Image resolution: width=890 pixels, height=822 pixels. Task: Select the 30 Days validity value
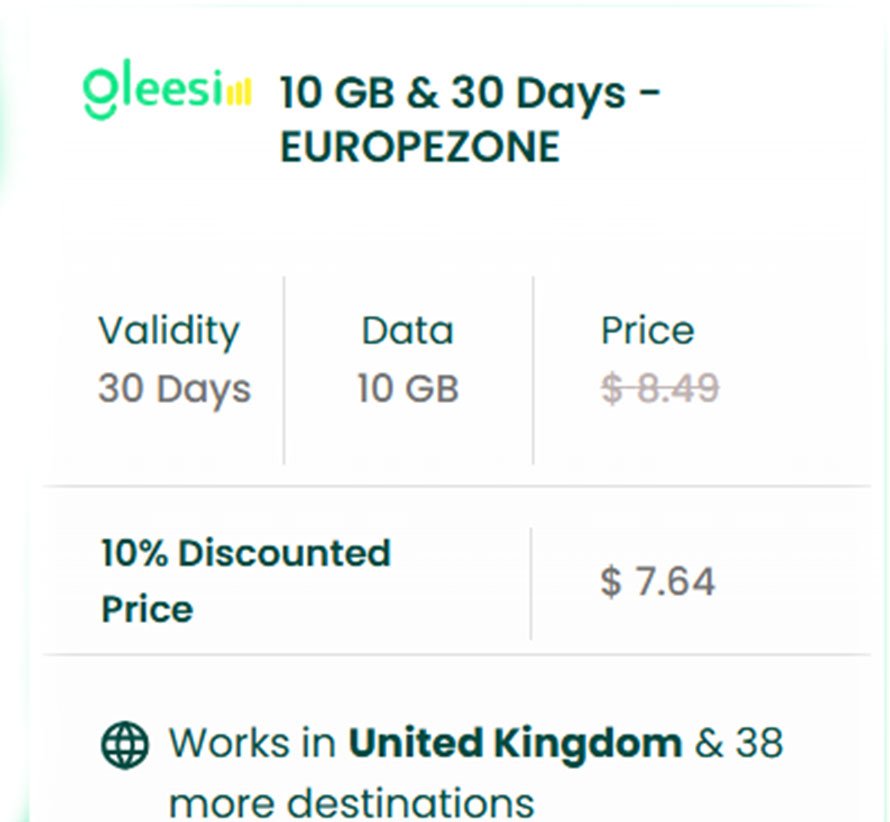174,388
